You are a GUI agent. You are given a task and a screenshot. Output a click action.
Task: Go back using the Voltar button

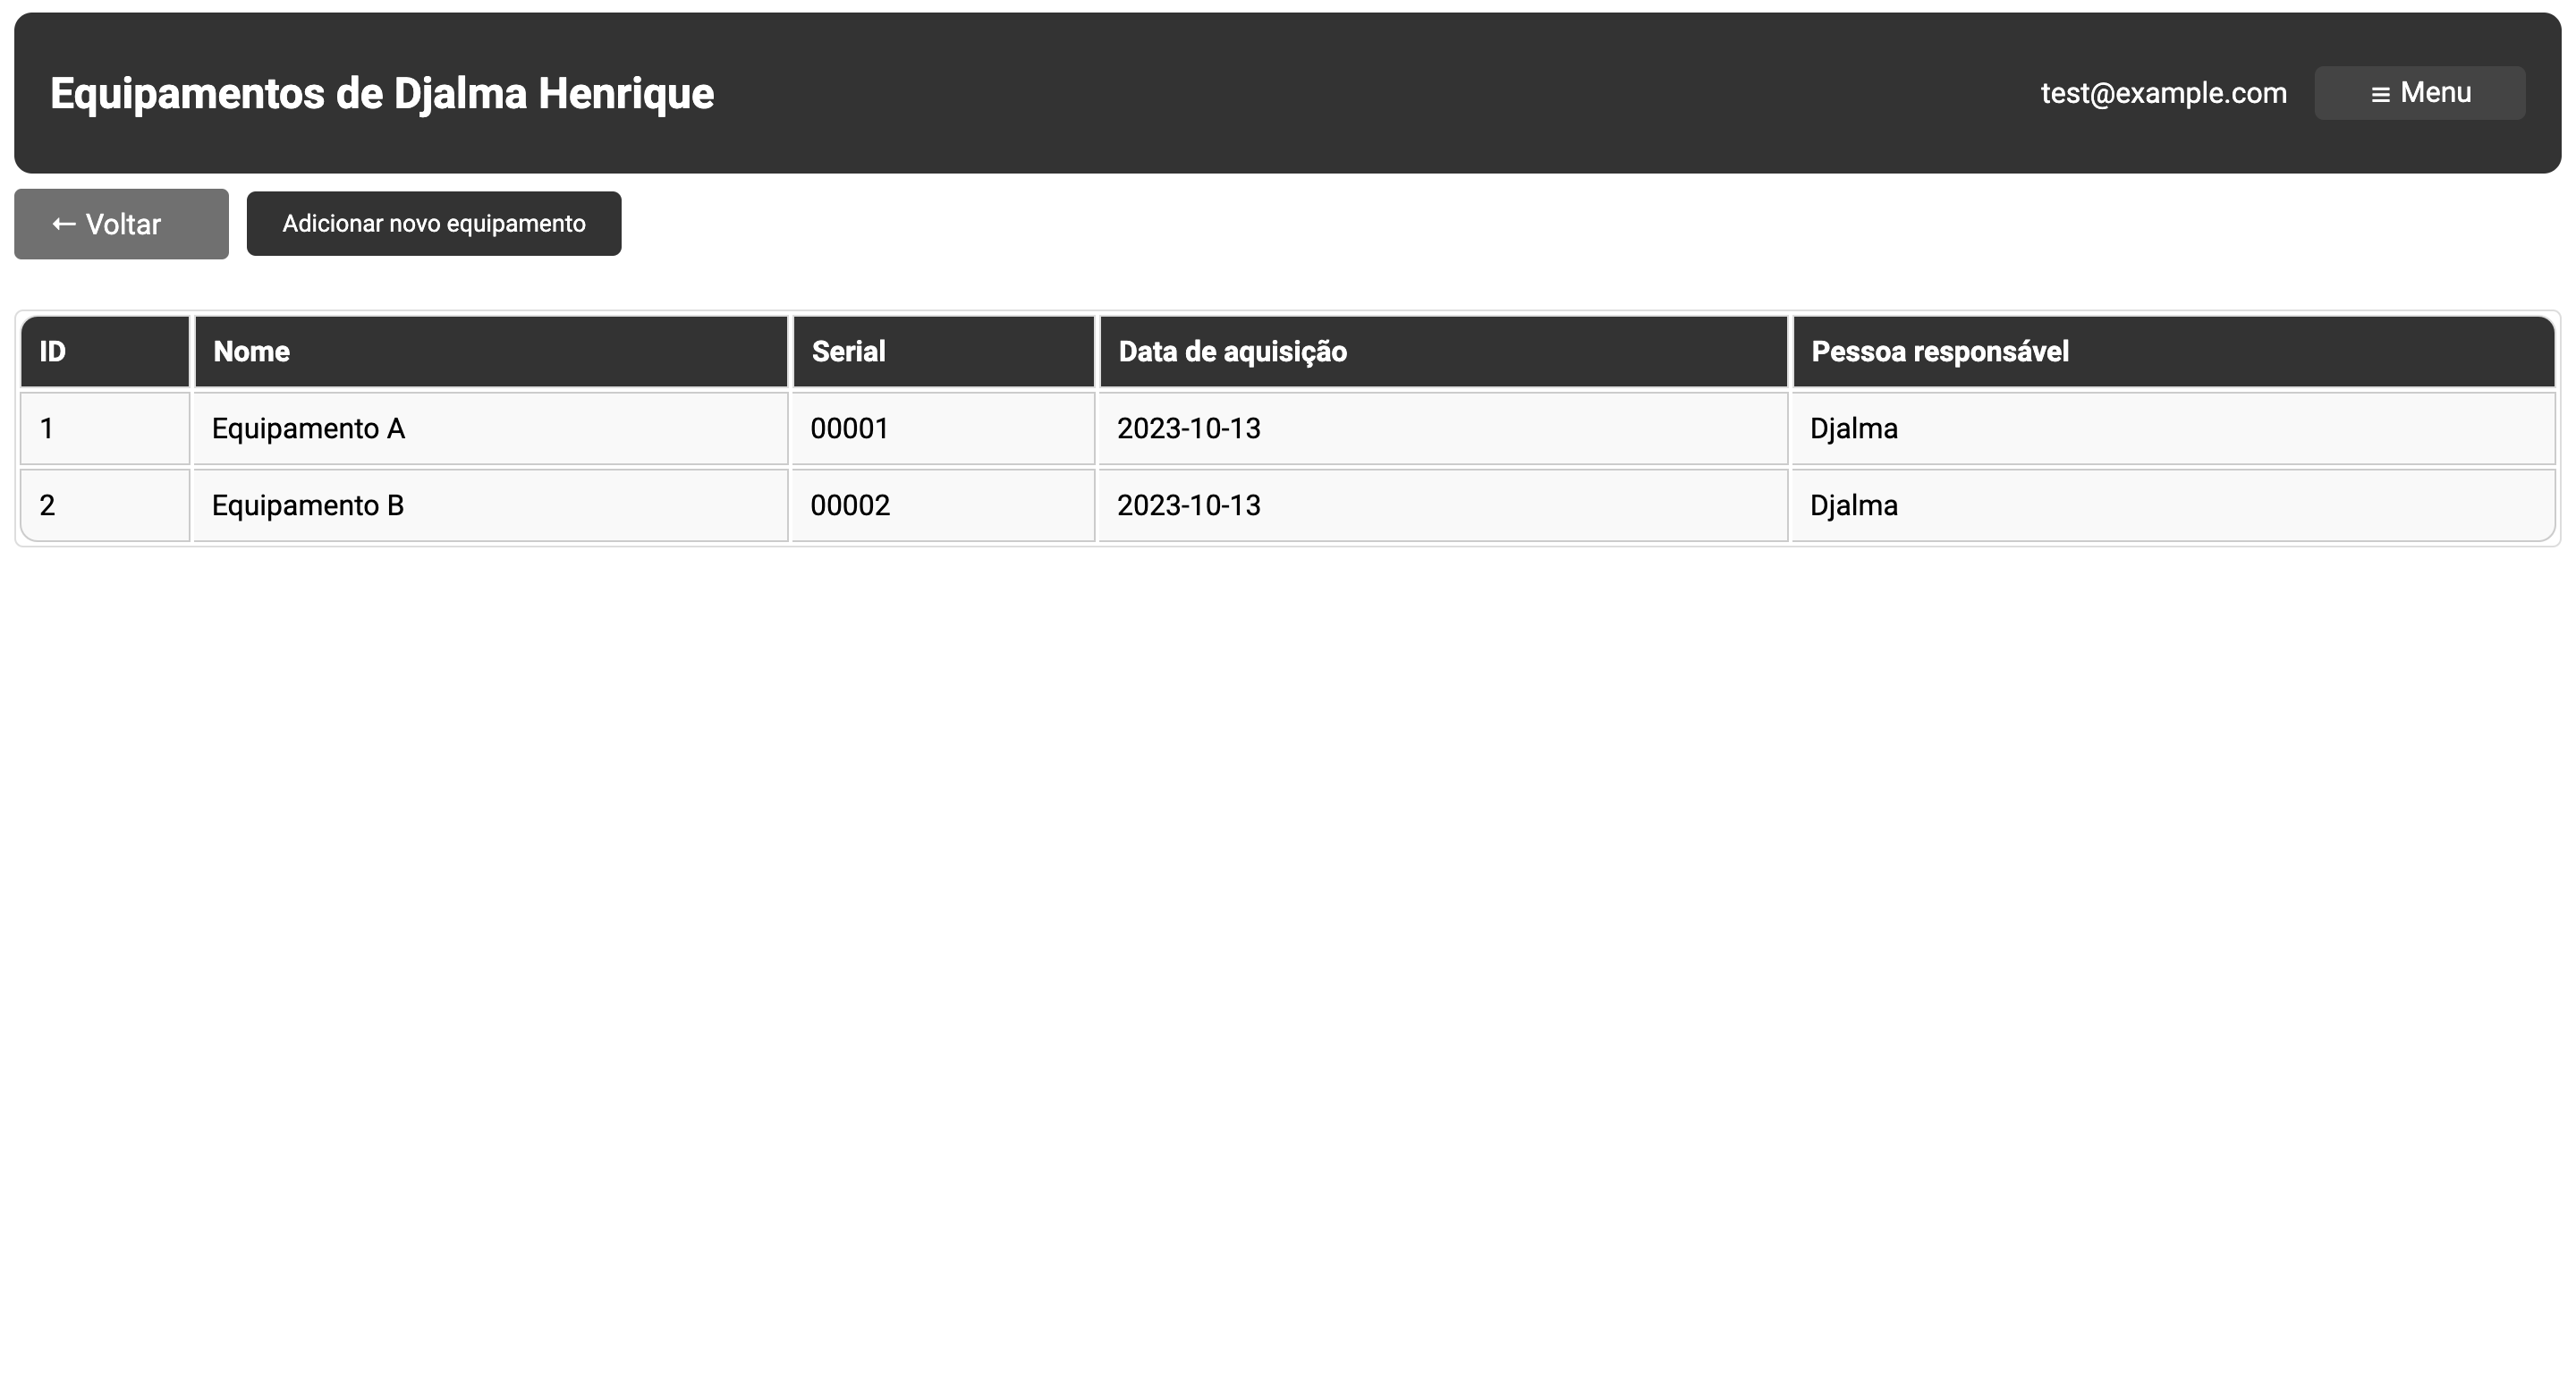click(x=120, y=223)
